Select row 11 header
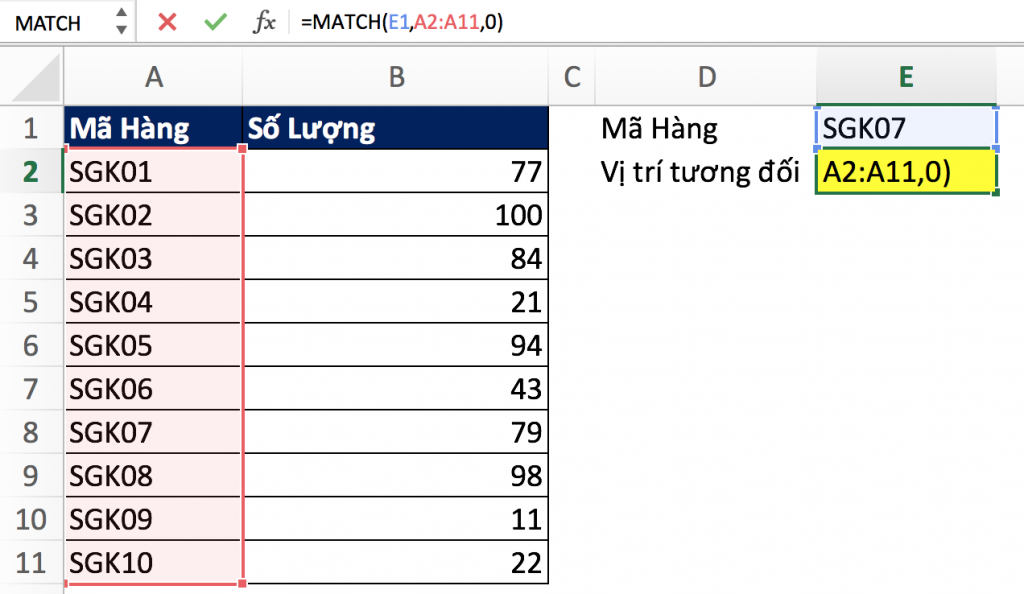The height and width of the screenshot is (594, 1024). tap(30, 563)
